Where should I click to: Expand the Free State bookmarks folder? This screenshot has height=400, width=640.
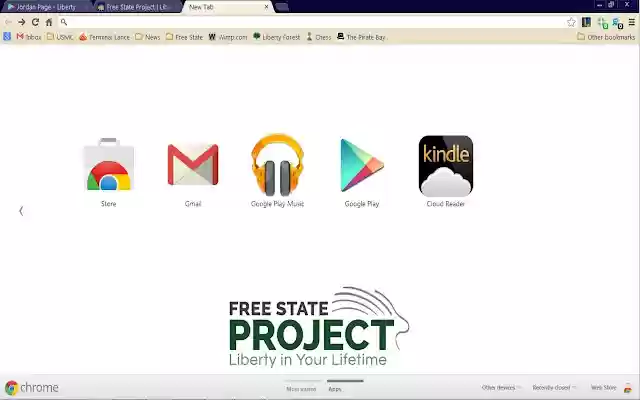184,37
